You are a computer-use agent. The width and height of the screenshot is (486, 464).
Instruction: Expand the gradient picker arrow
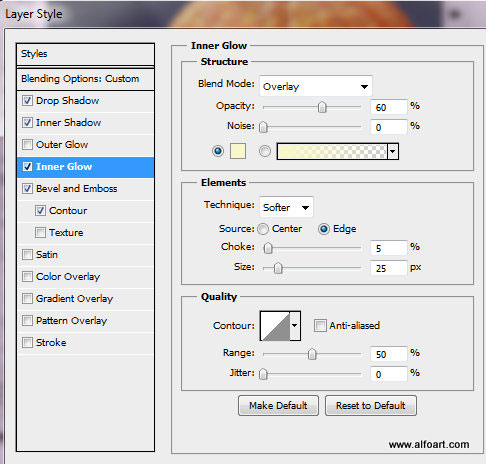click(393, 152)
